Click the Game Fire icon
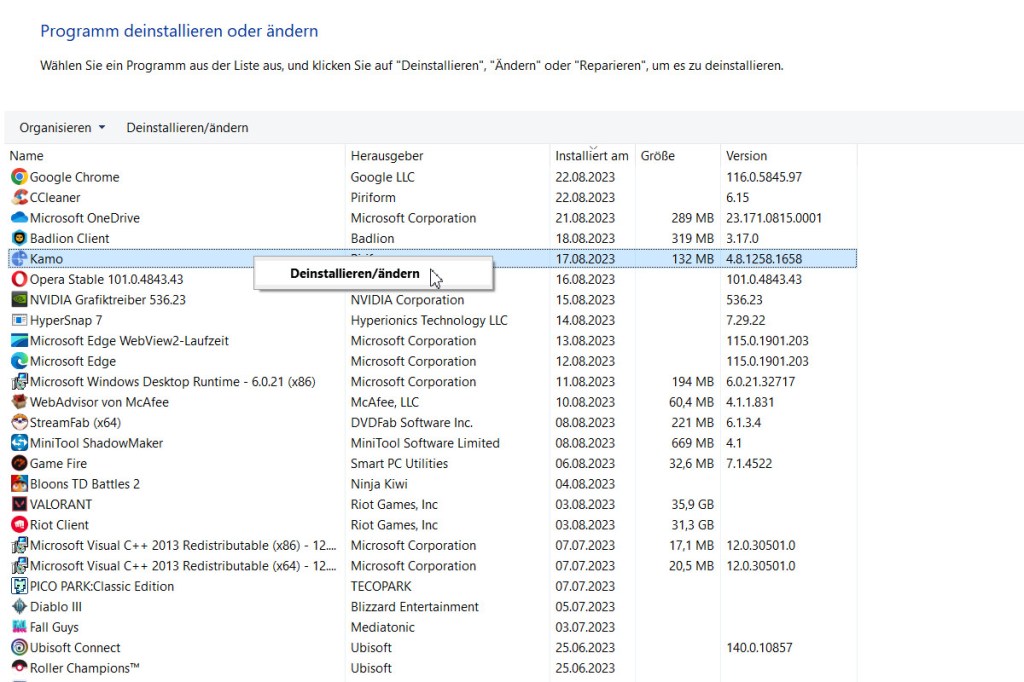 [20, 463]
